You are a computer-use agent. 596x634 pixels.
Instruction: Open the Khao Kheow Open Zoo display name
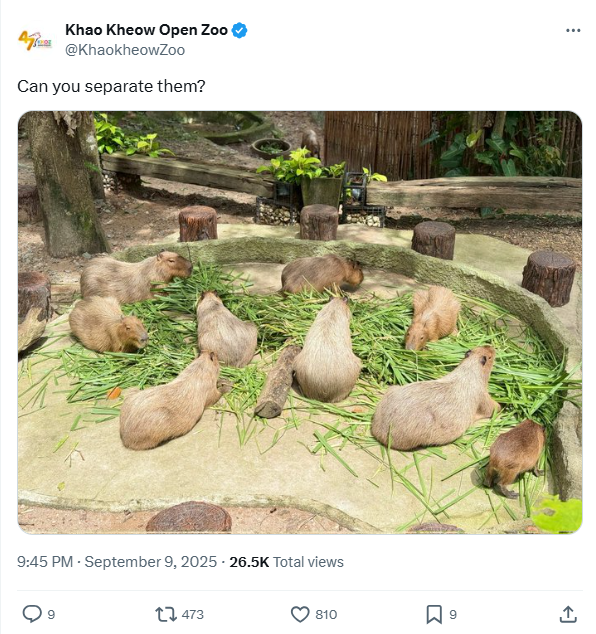(146, 30)
